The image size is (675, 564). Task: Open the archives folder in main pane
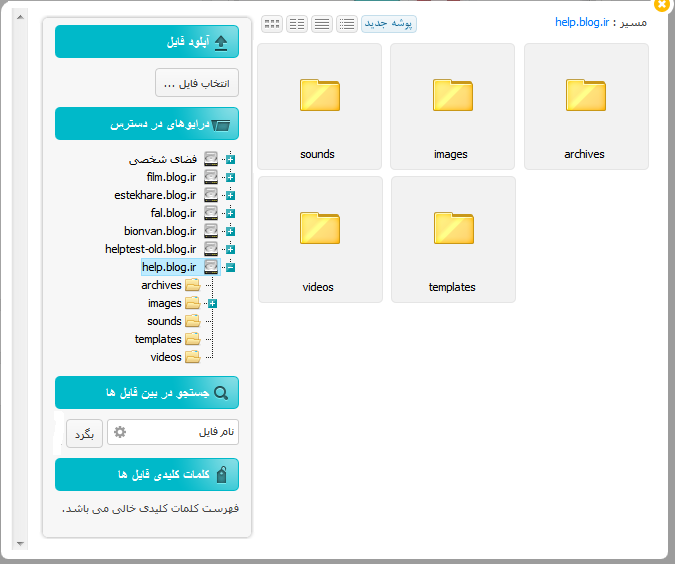(x=585, y=106)
